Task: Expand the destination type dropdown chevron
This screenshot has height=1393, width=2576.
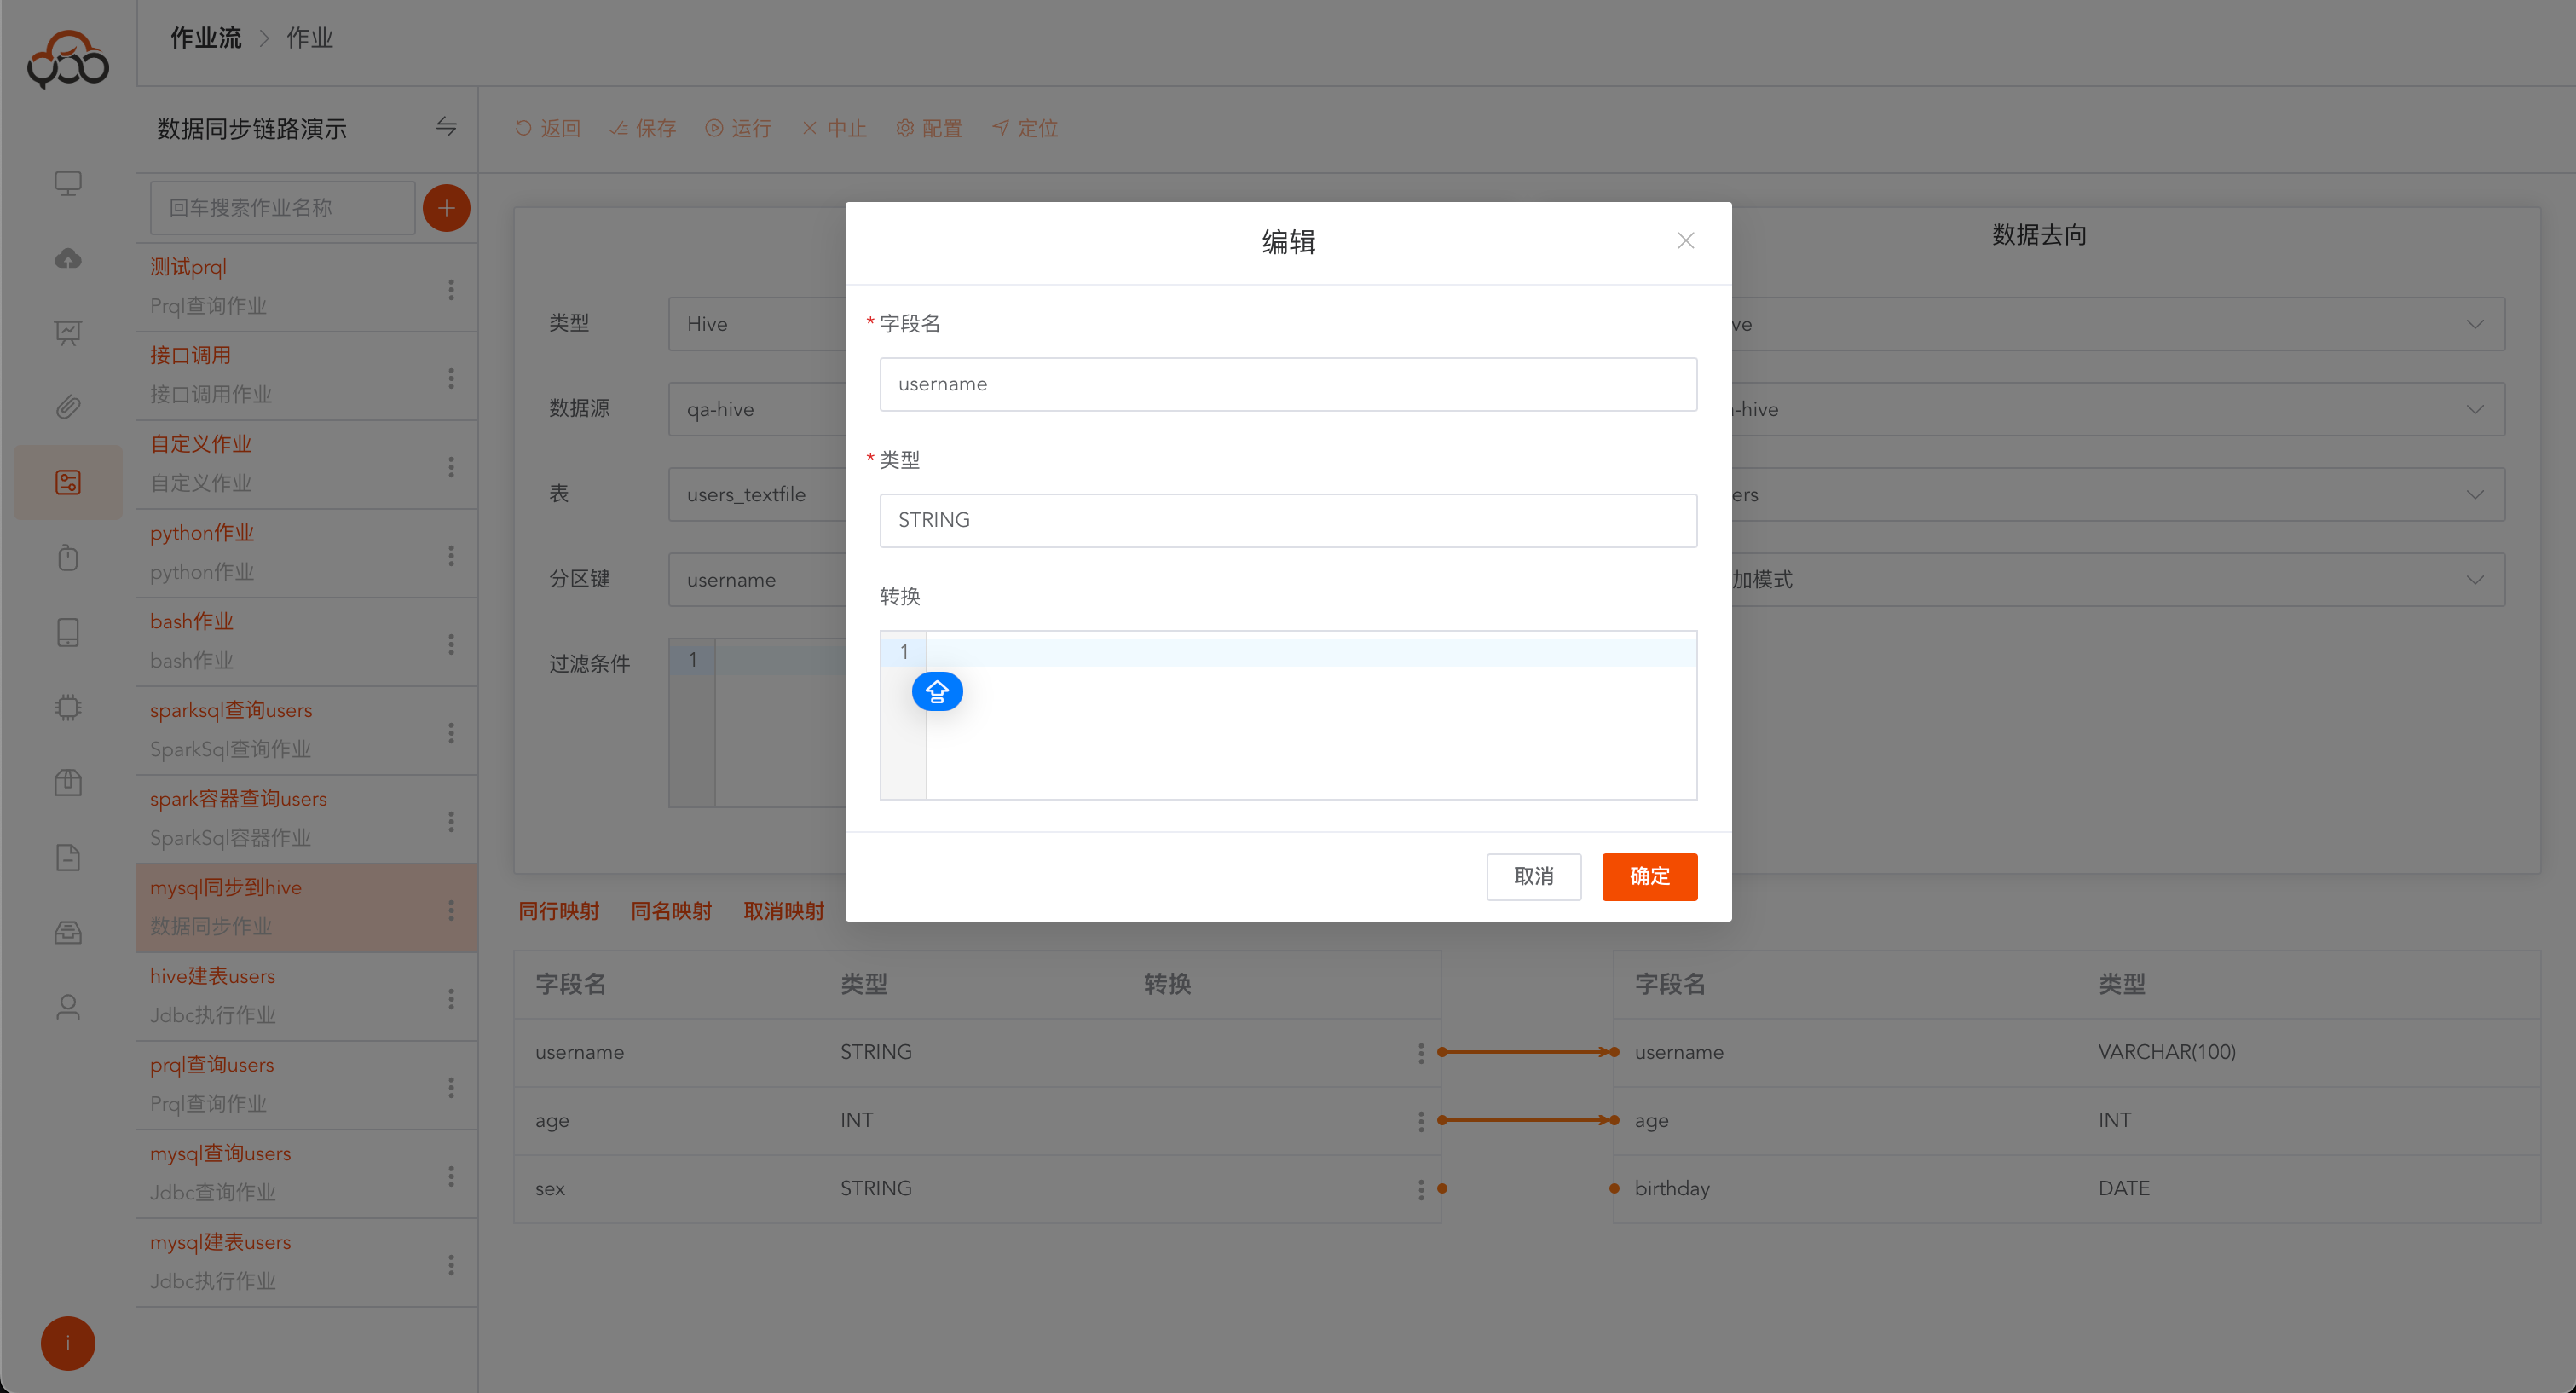Action: [2474, 324]
